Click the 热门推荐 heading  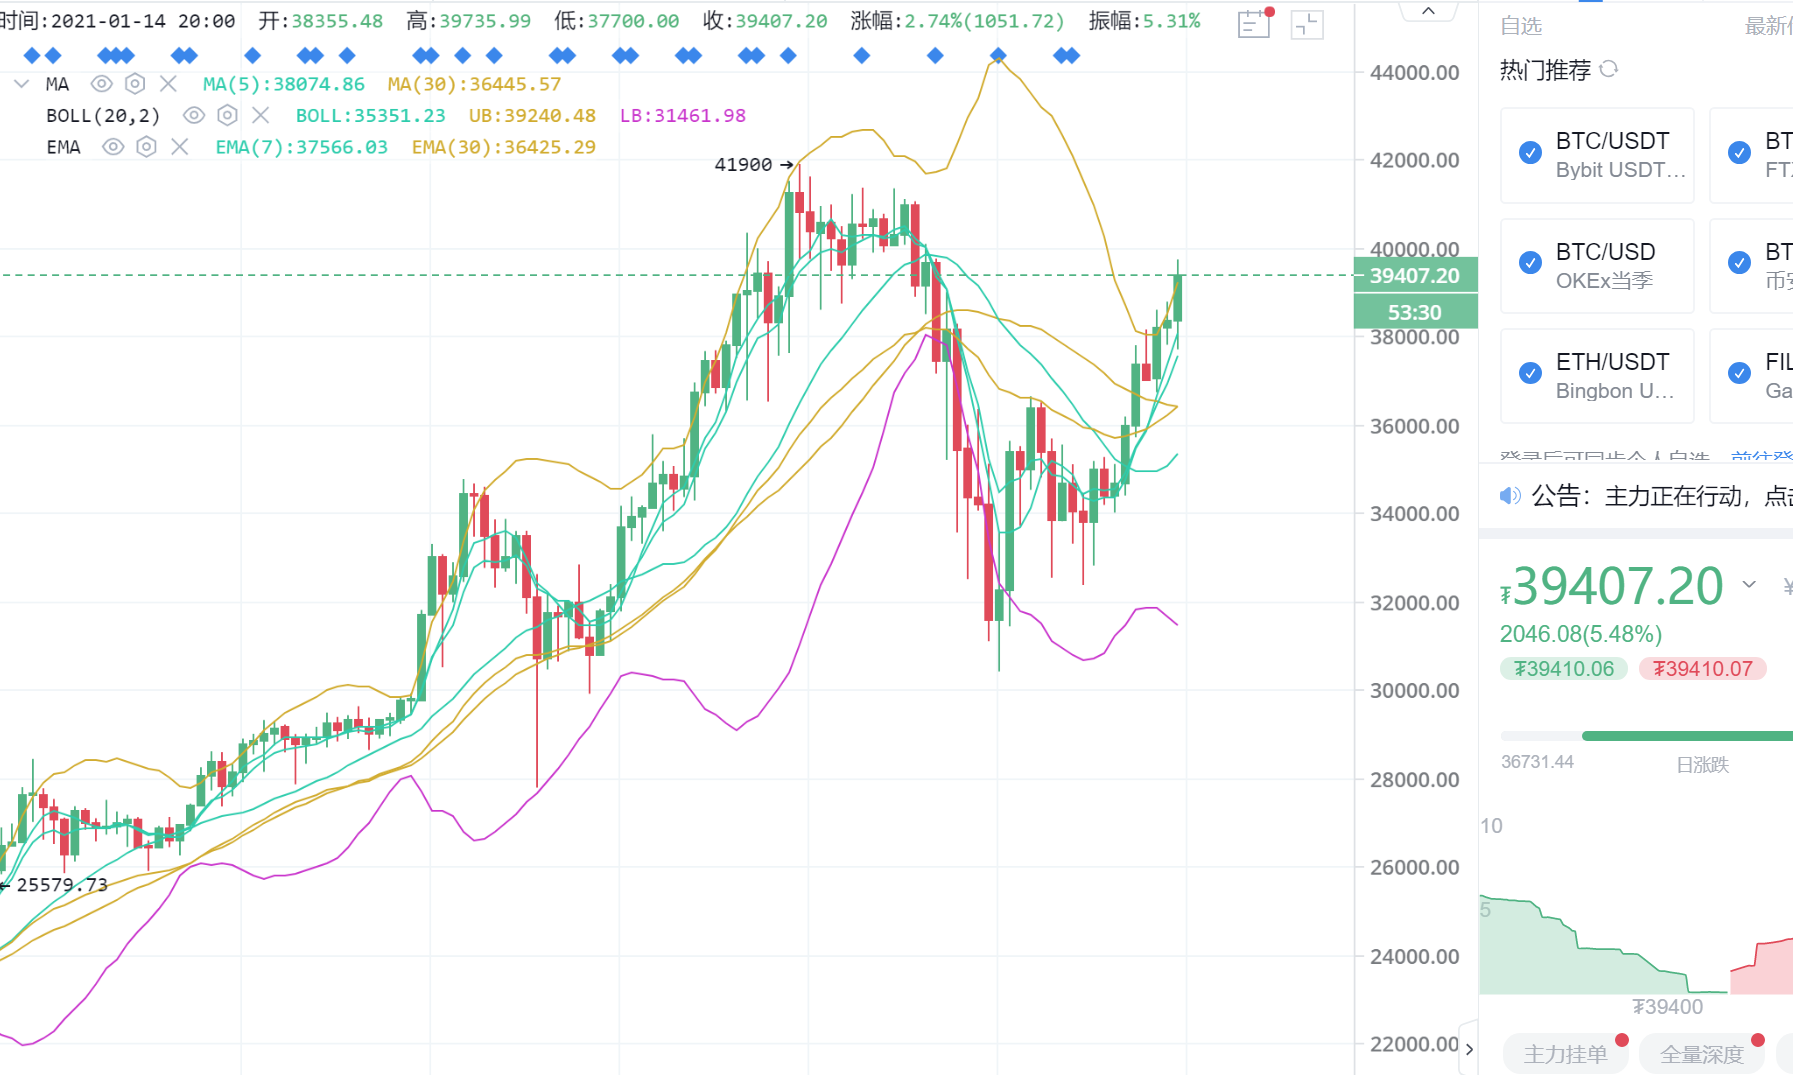(x=1545, y=70)
